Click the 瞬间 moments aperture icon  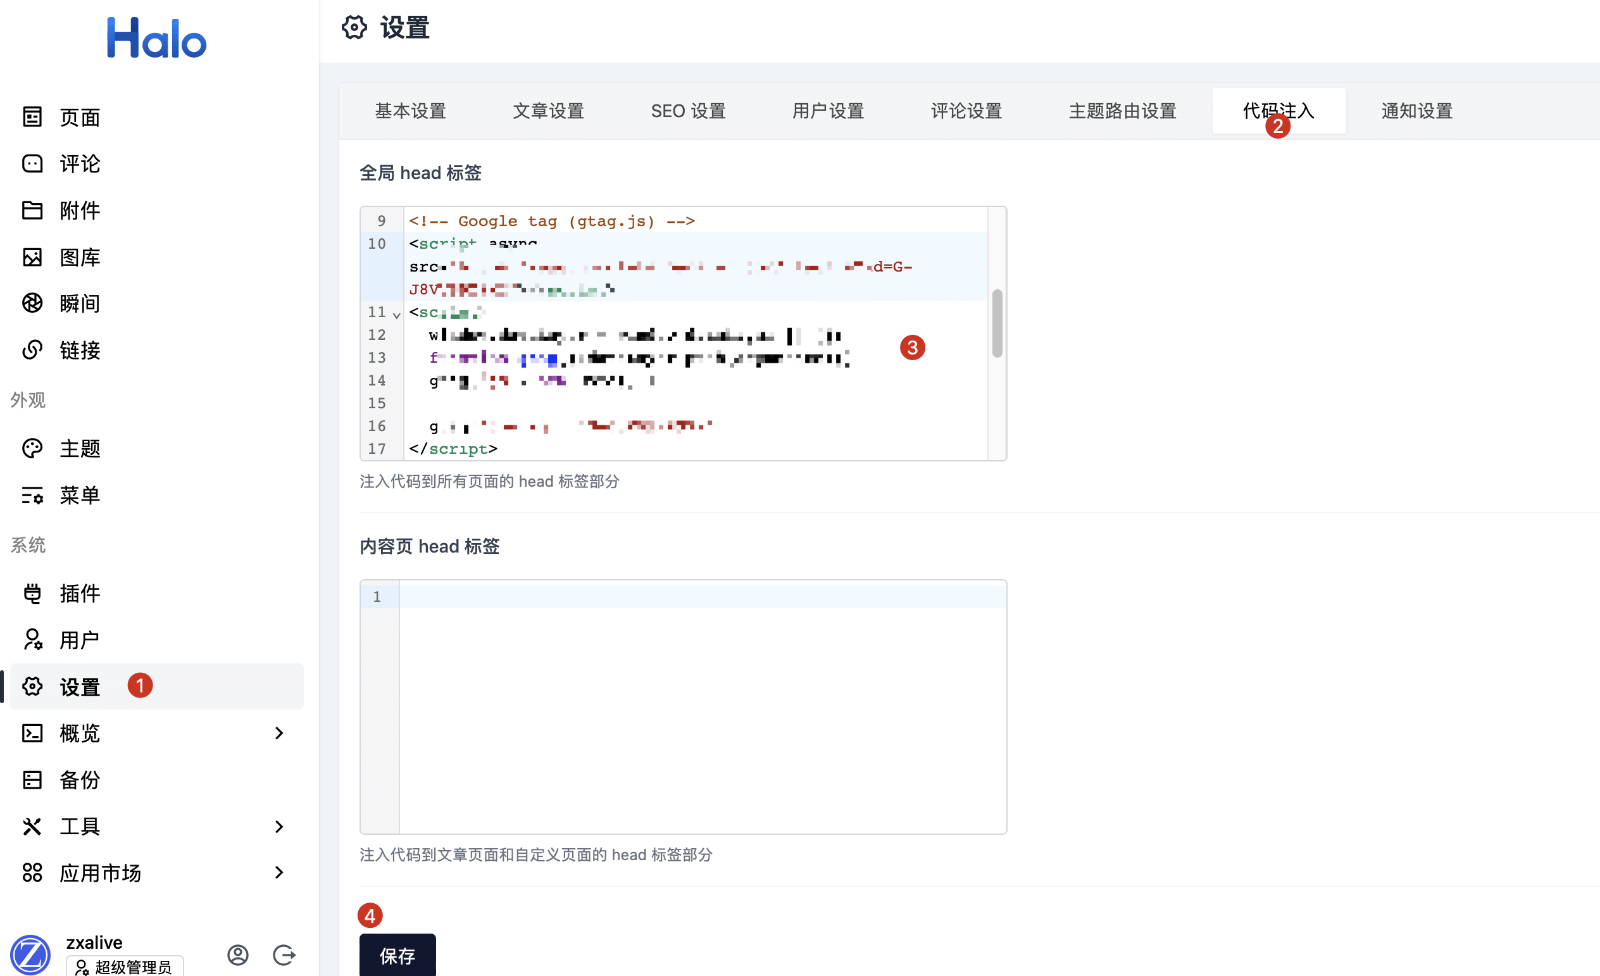point(33,303)
